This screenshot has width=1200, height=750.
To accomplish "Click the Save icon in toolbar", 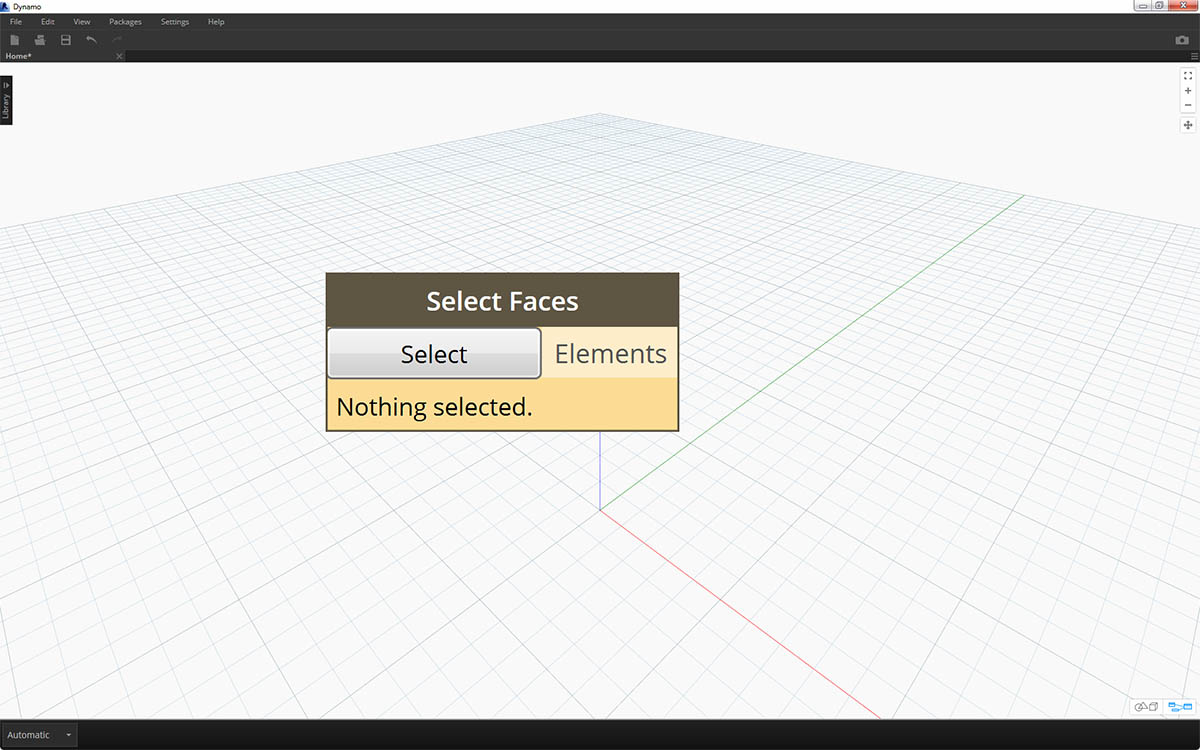I will click(x=66, y=40).
